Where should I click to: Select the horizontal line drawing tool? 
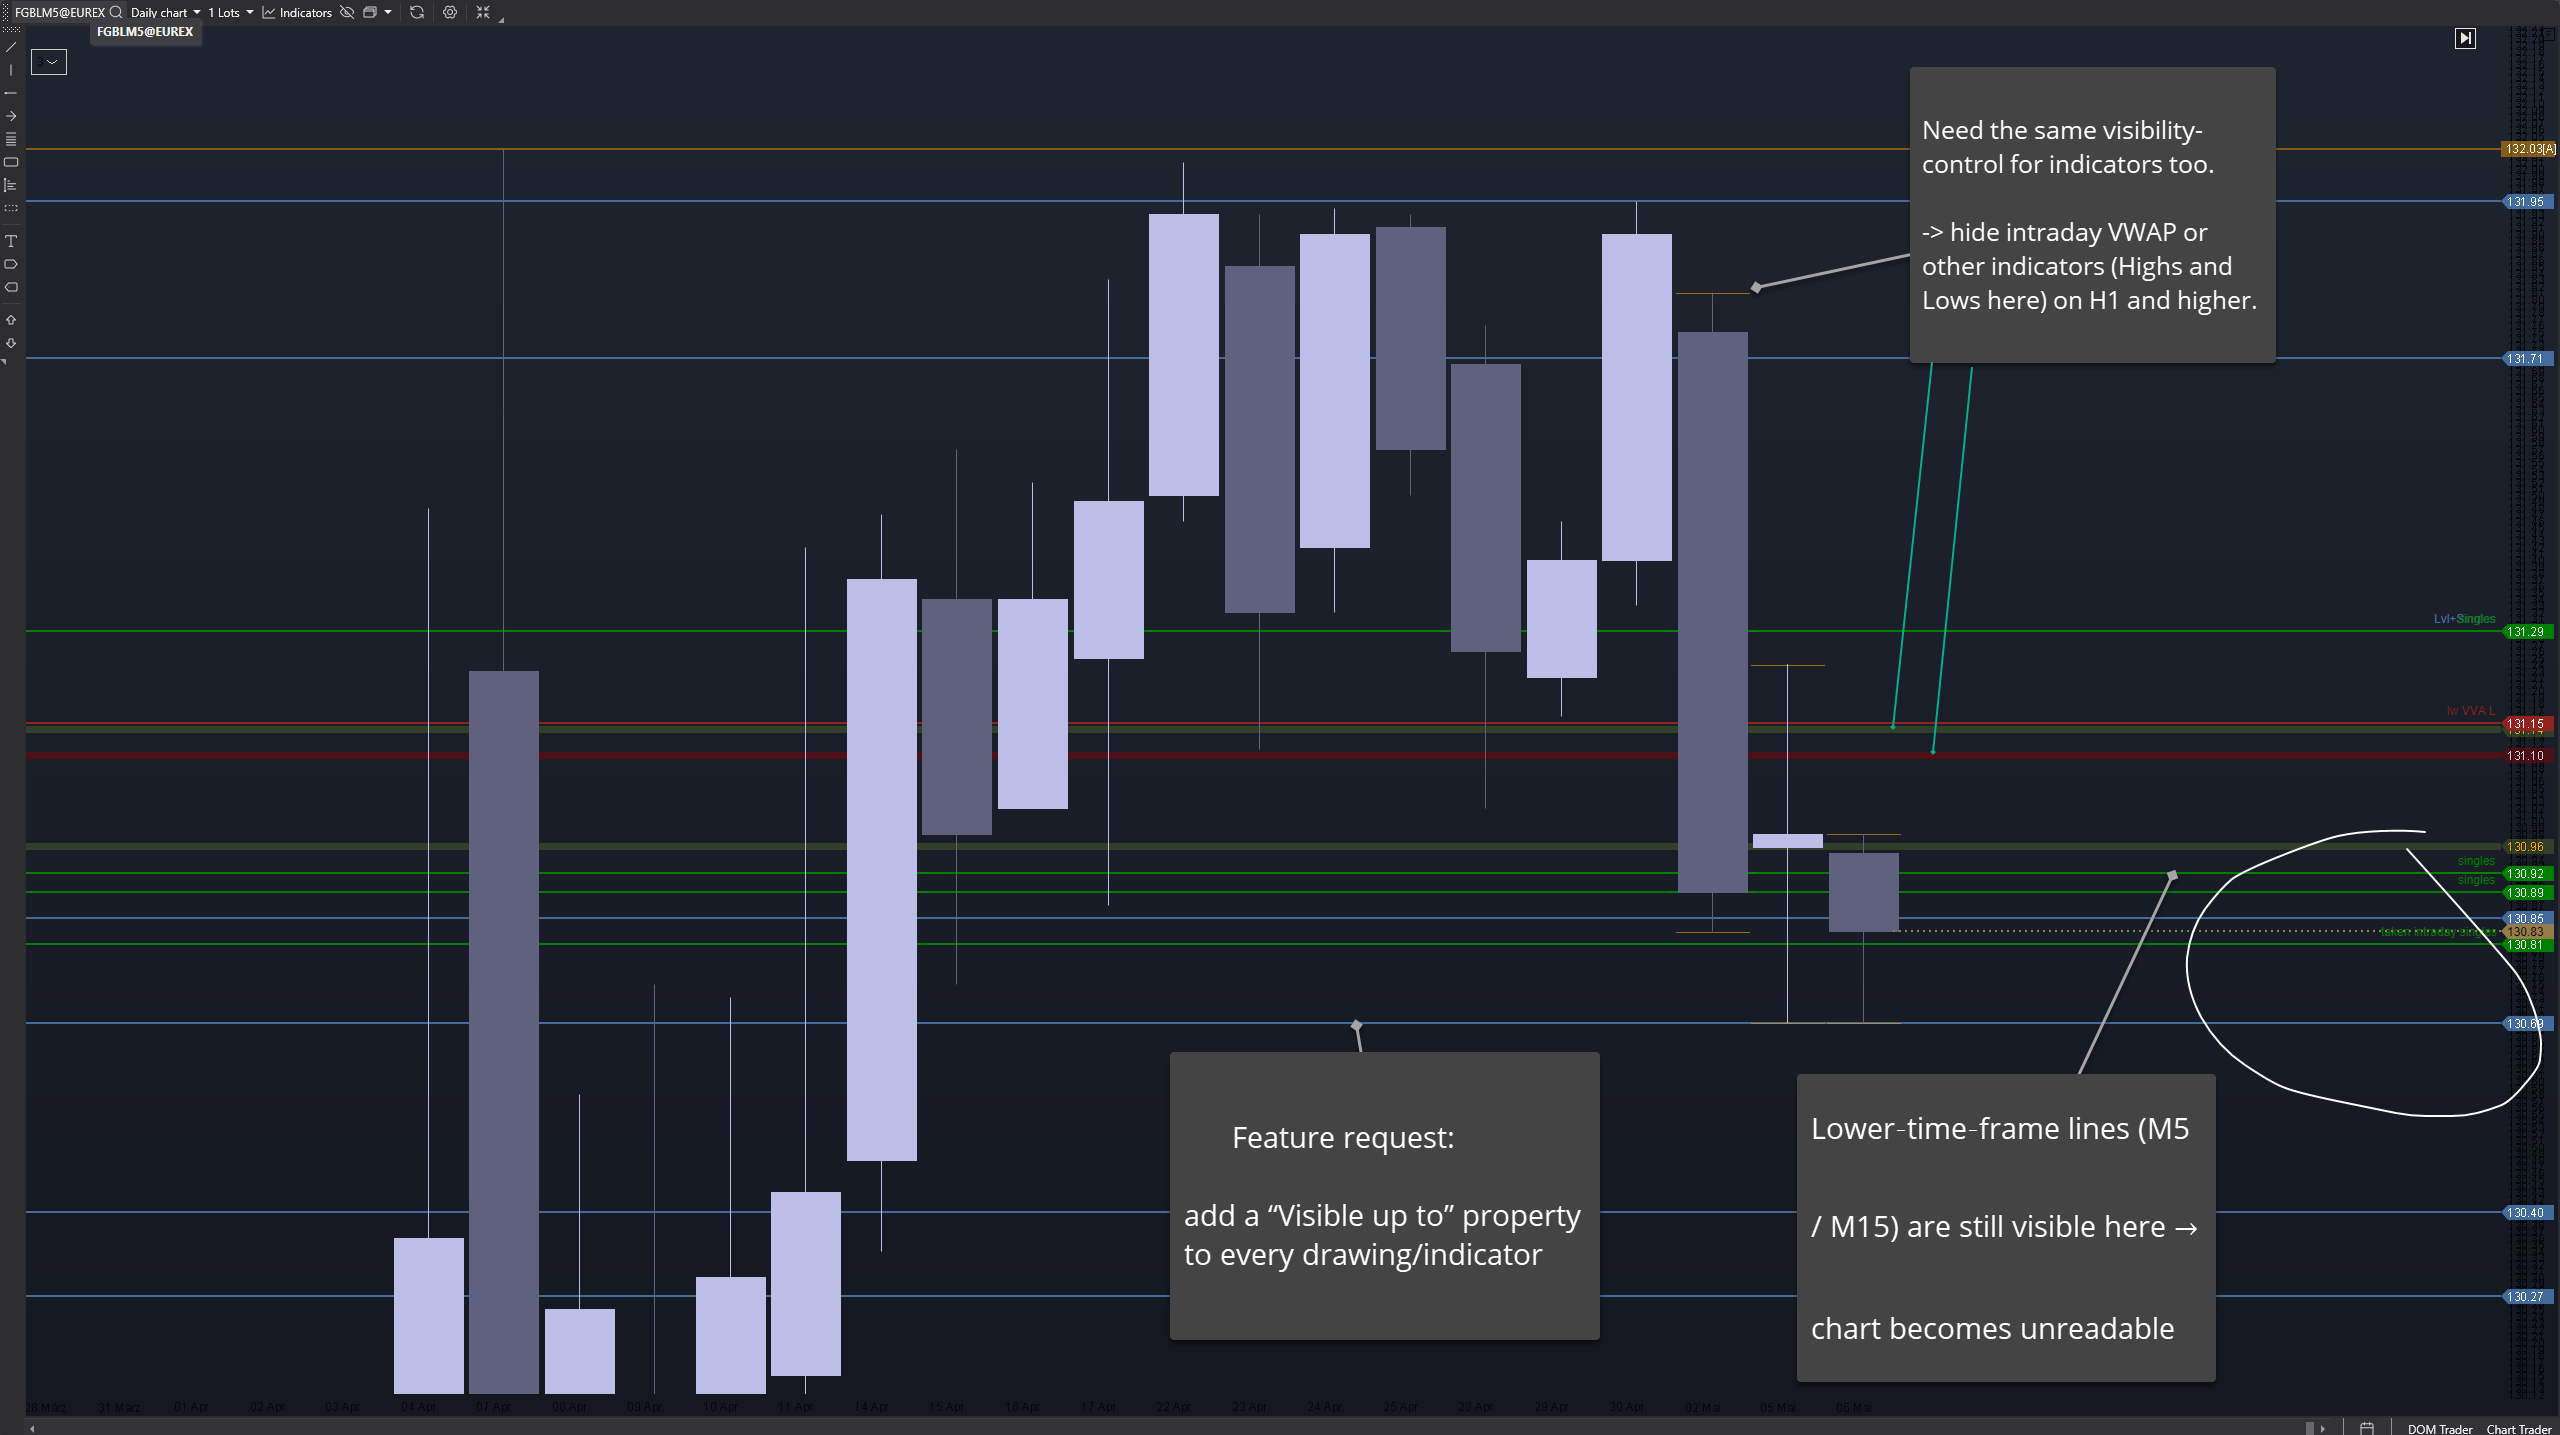point(11,93)
